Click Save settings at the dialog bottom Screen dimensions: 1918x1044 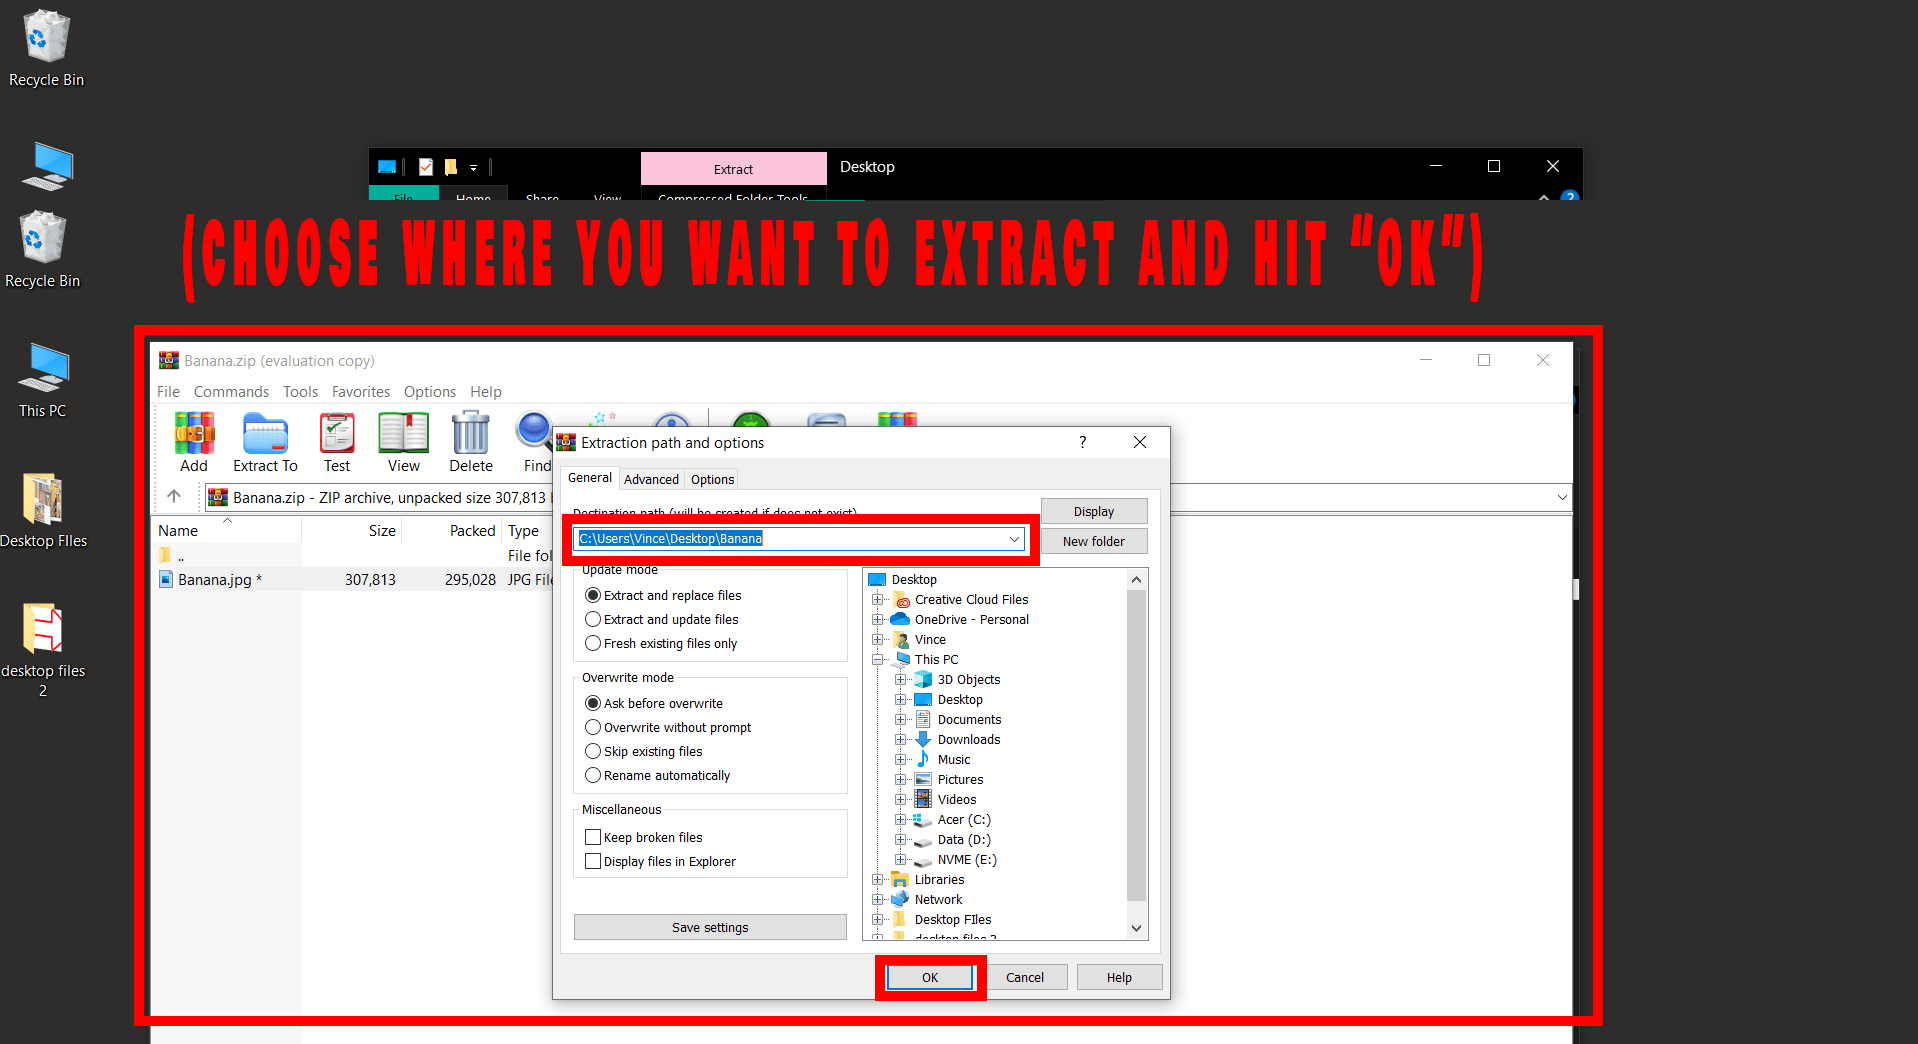(x=710, y=927)
